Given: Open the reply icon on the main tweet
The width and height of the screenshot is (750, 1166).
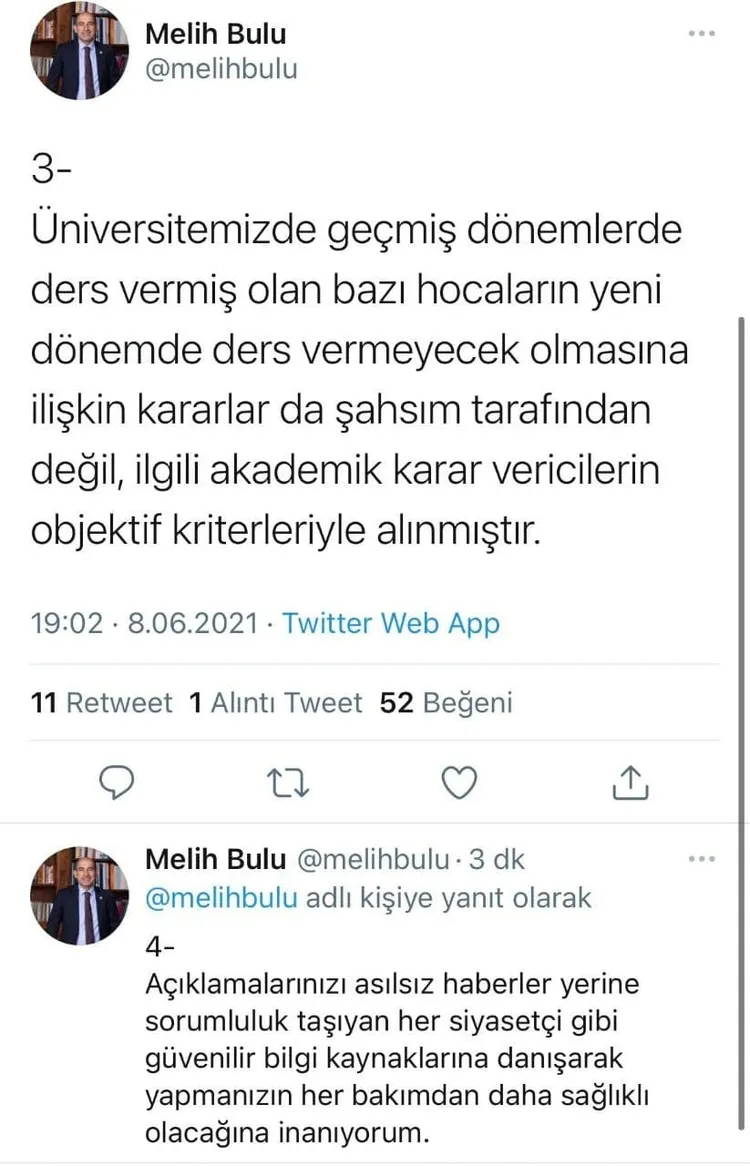Looking at the screenshot, I should tap(117, 783).
